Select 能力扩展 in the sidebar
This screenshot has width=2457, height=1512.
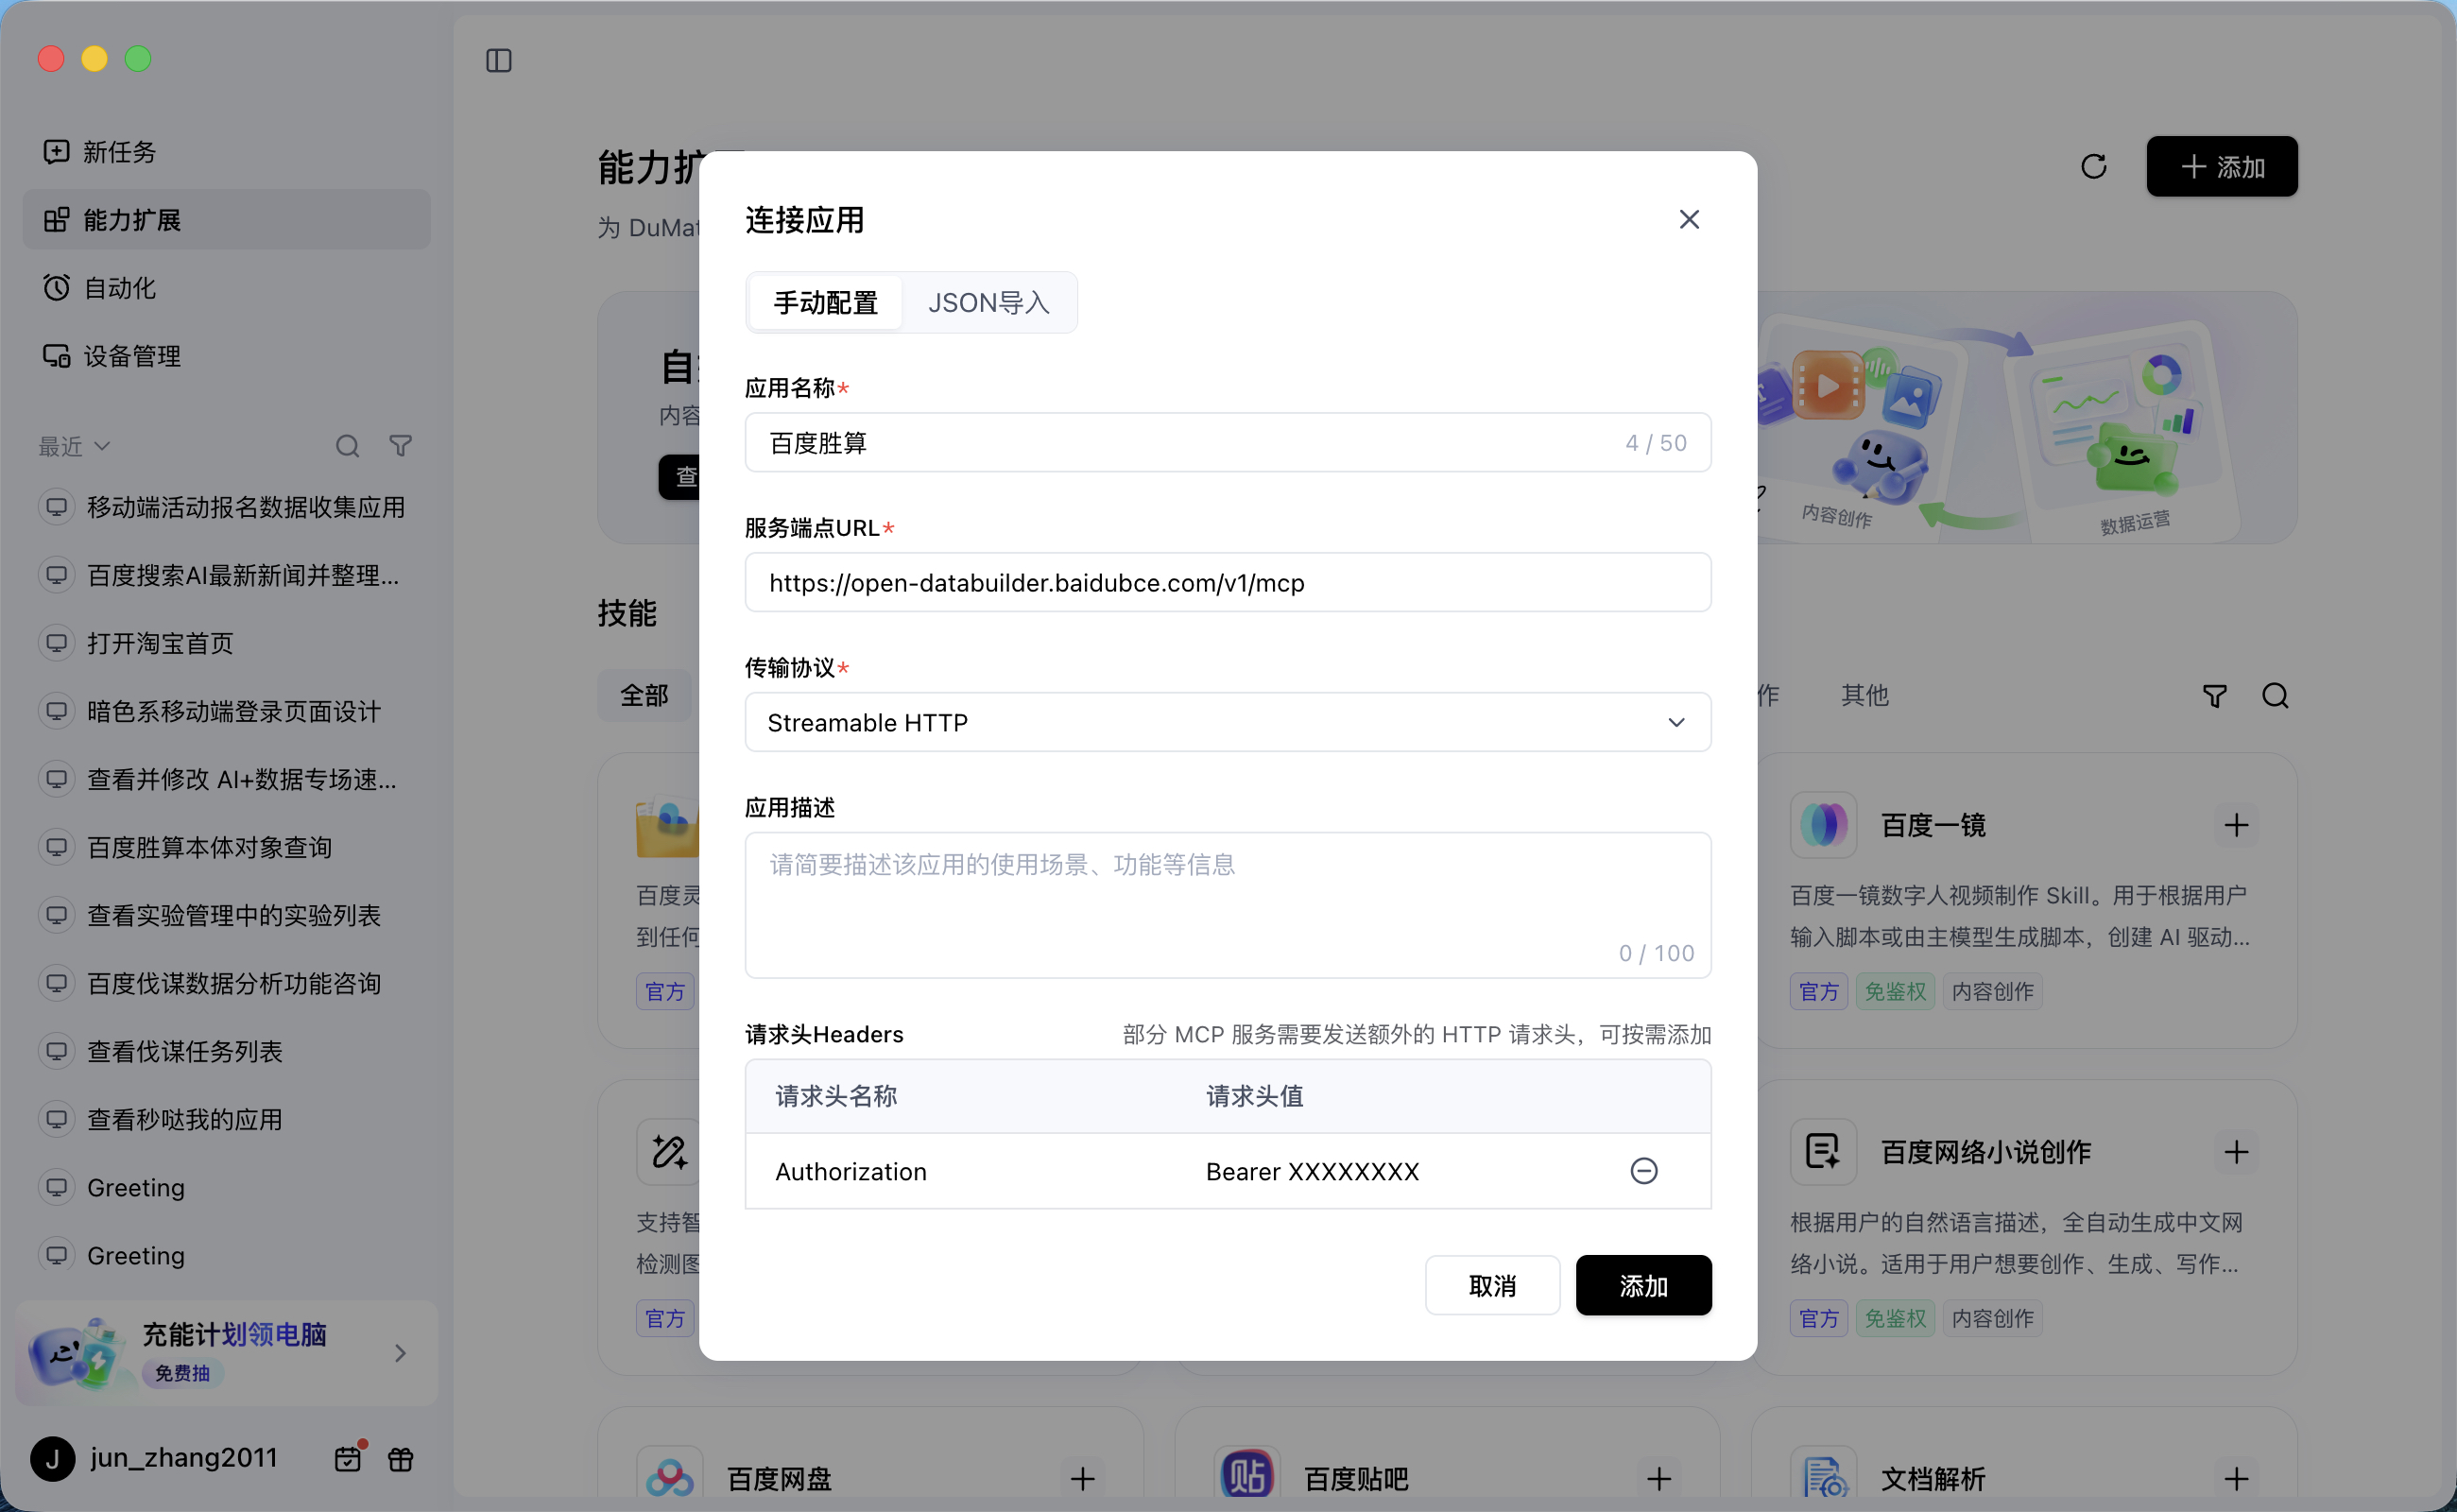click(227, 220)
